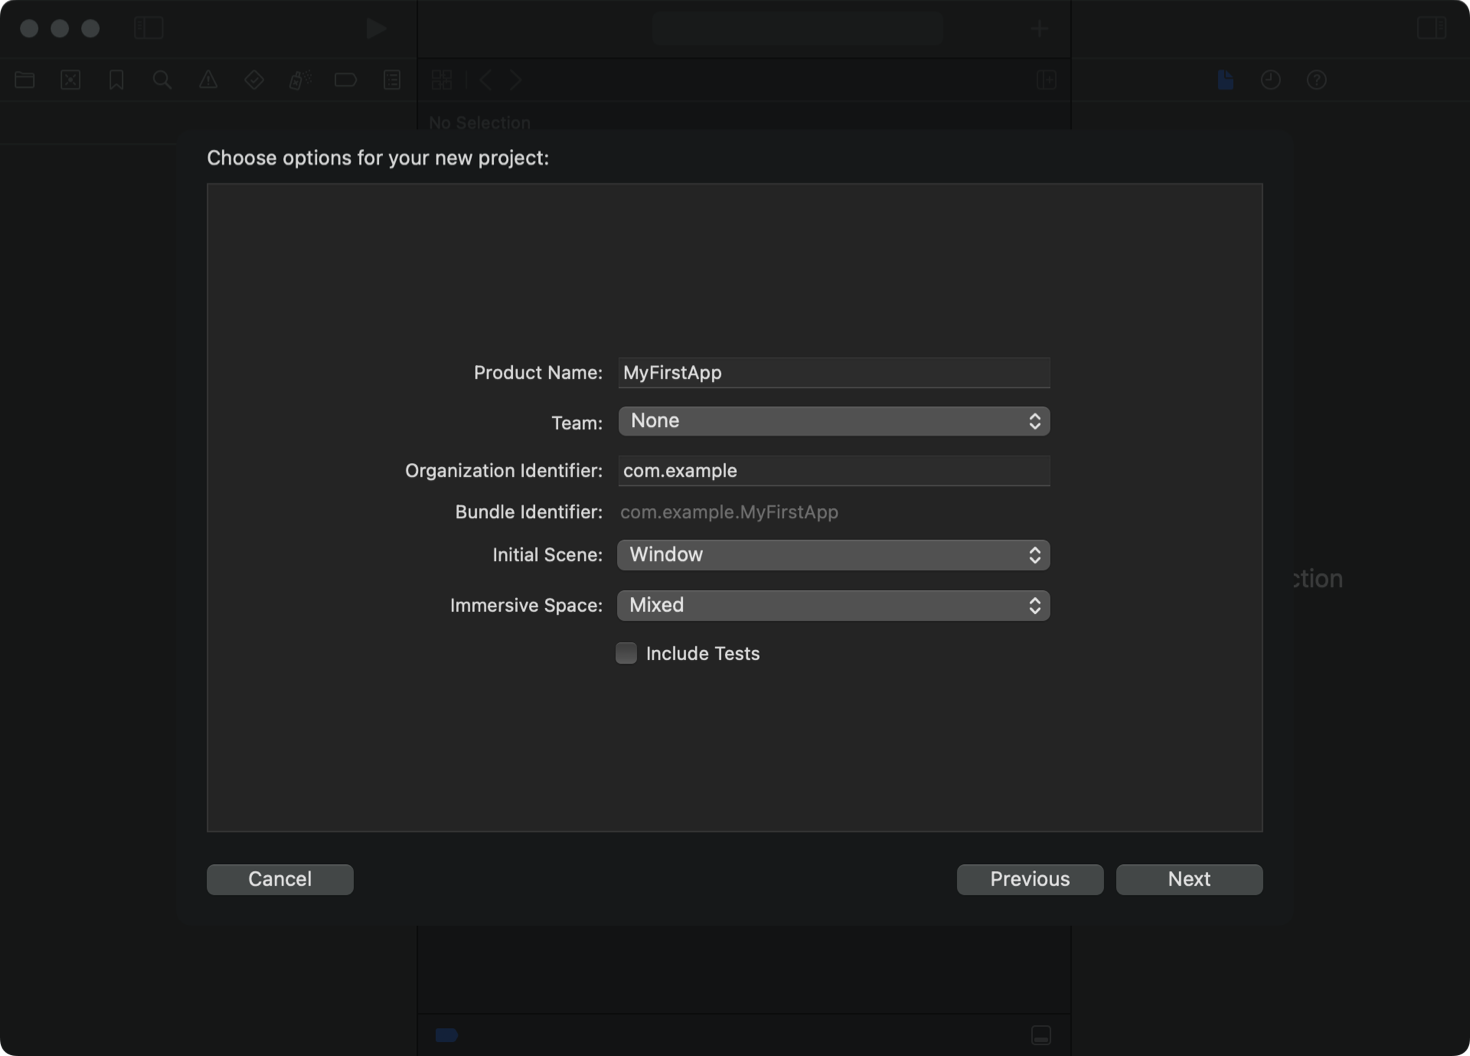Open the Find navigator magnifier icon
Screen dimensions: 1470x1056
162,80
